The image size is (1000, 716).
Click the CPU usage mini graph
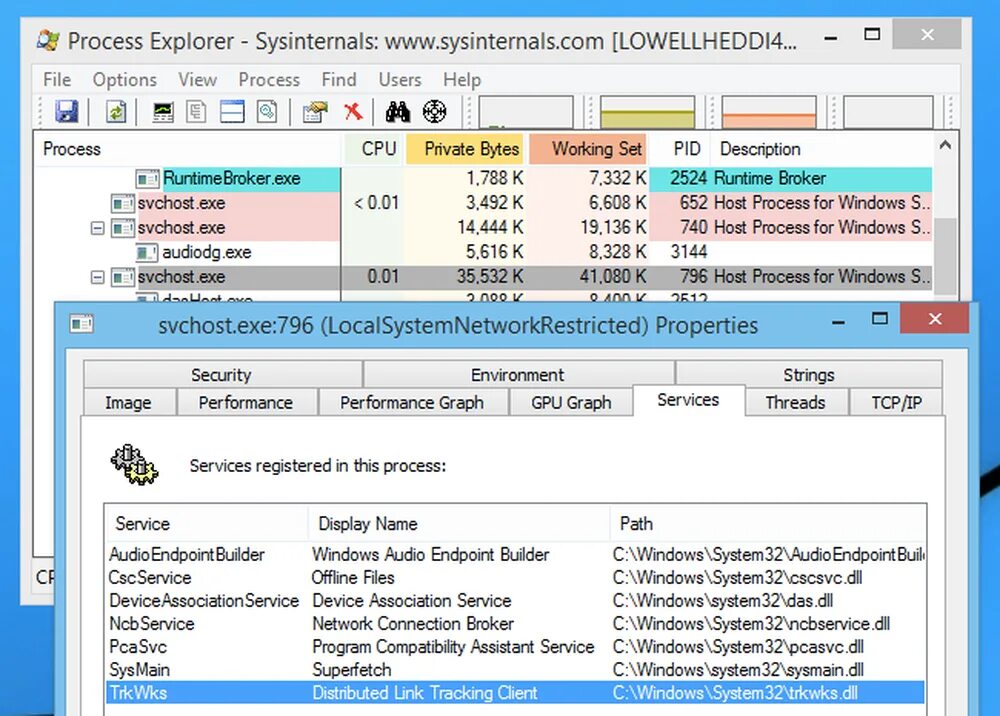526,112
